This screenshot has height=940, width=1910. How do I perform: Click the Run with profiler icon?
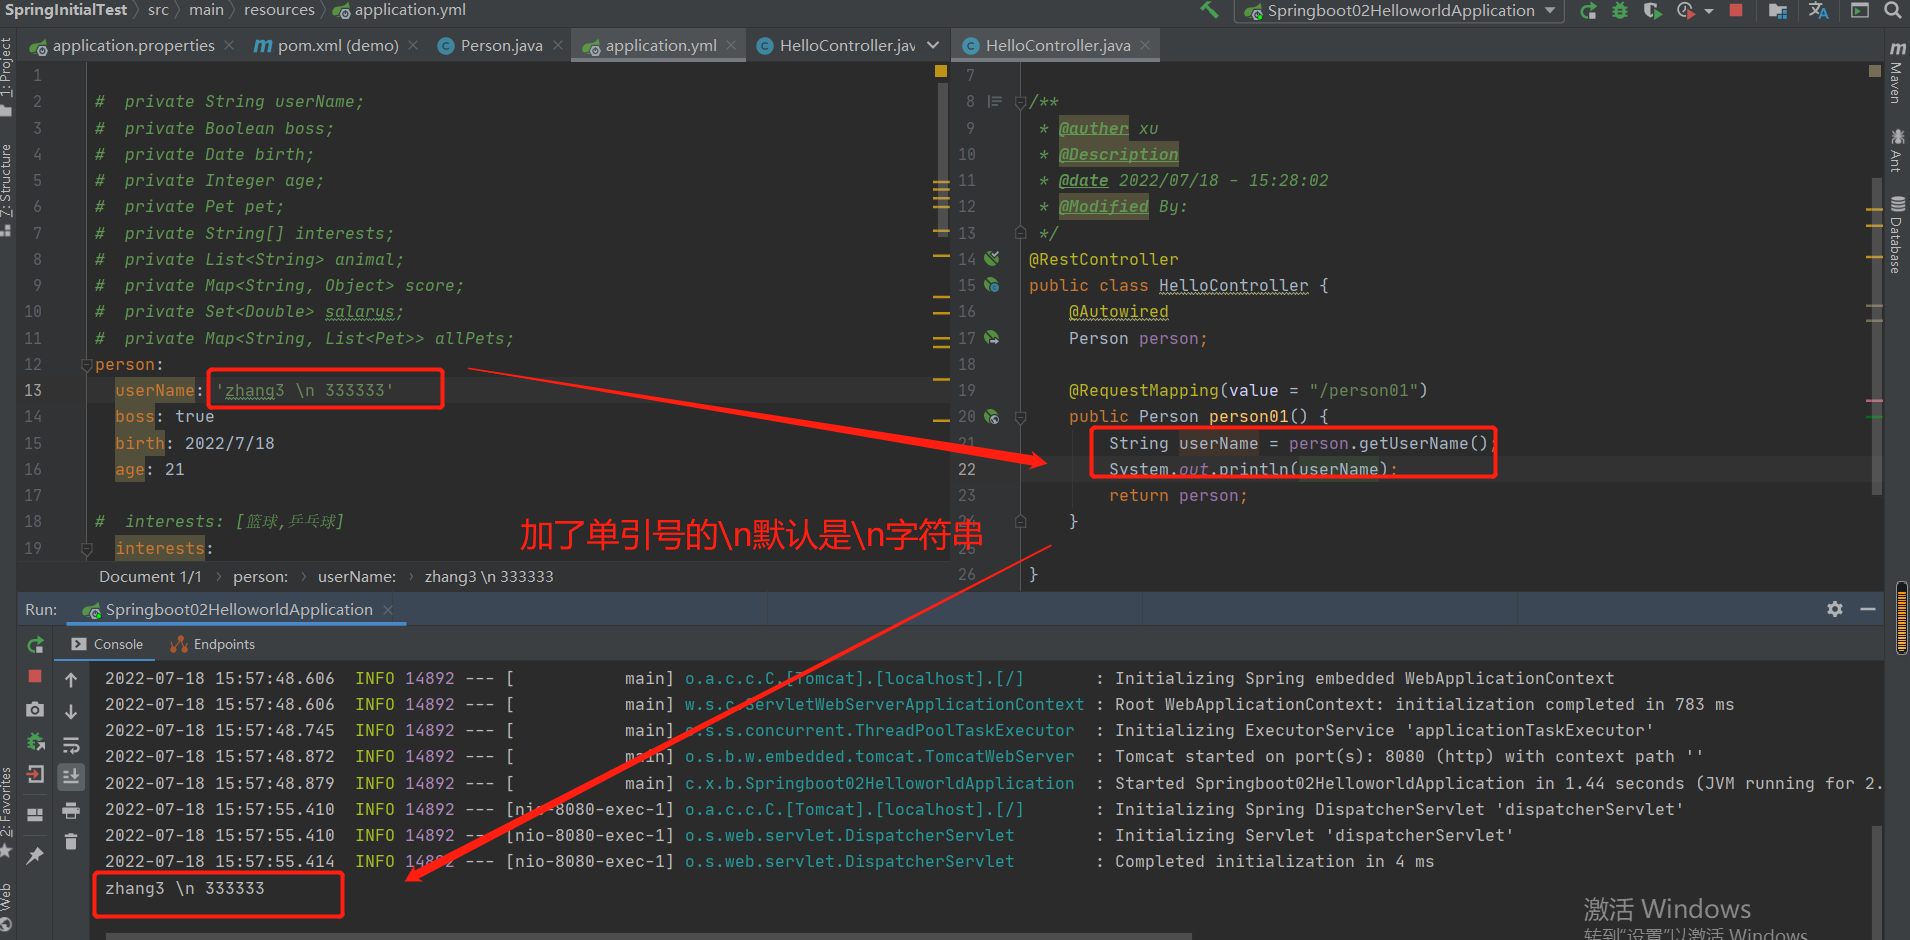click(1685, 11)
